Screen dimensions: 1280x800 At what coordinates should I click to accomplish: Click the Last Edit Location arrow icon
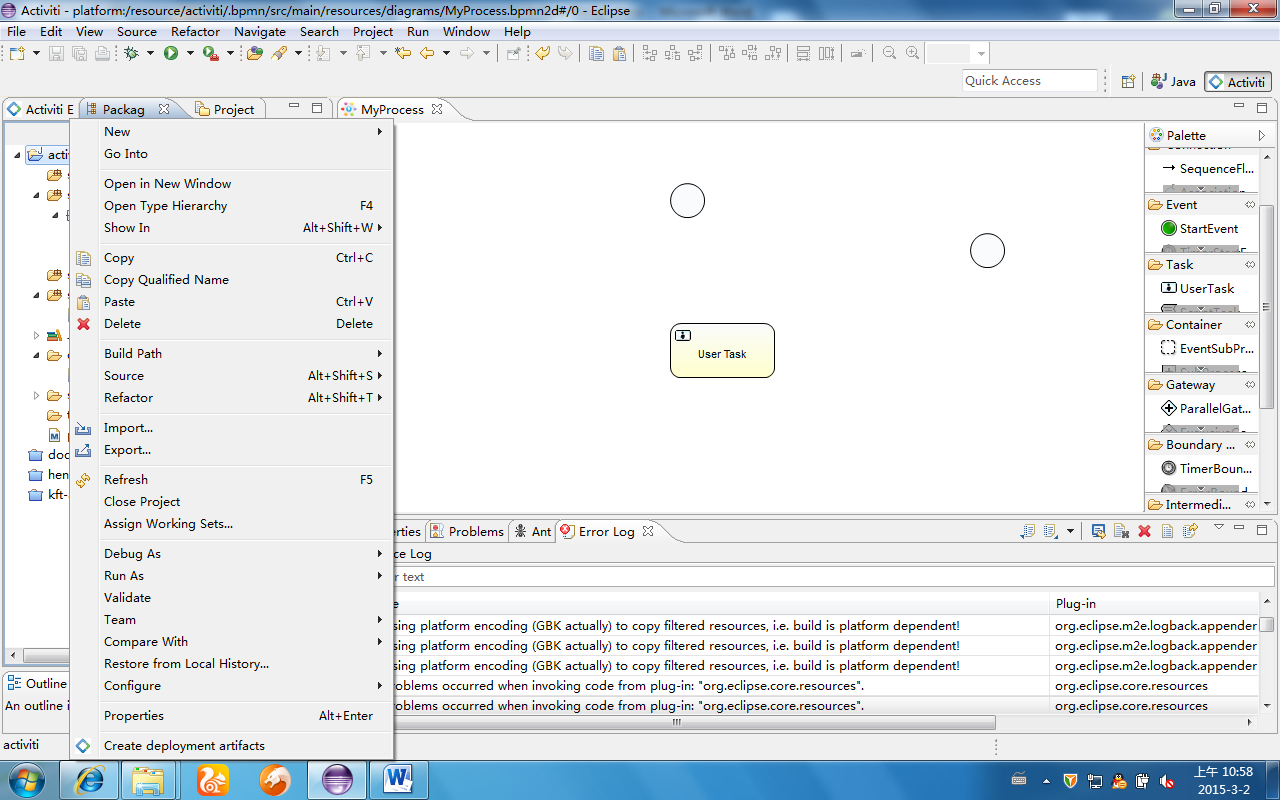click(403, 53)
